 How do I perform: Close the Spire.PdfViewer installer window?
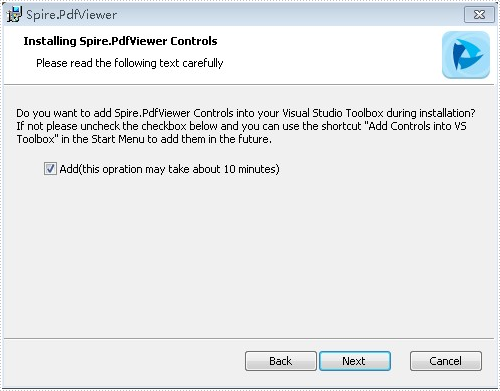click(479, 15)
